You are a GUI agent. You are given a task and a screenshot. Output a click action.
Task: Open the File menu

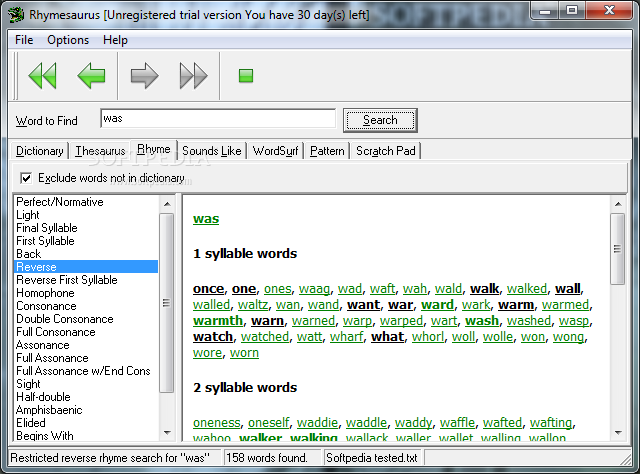[x=24, y=40]
